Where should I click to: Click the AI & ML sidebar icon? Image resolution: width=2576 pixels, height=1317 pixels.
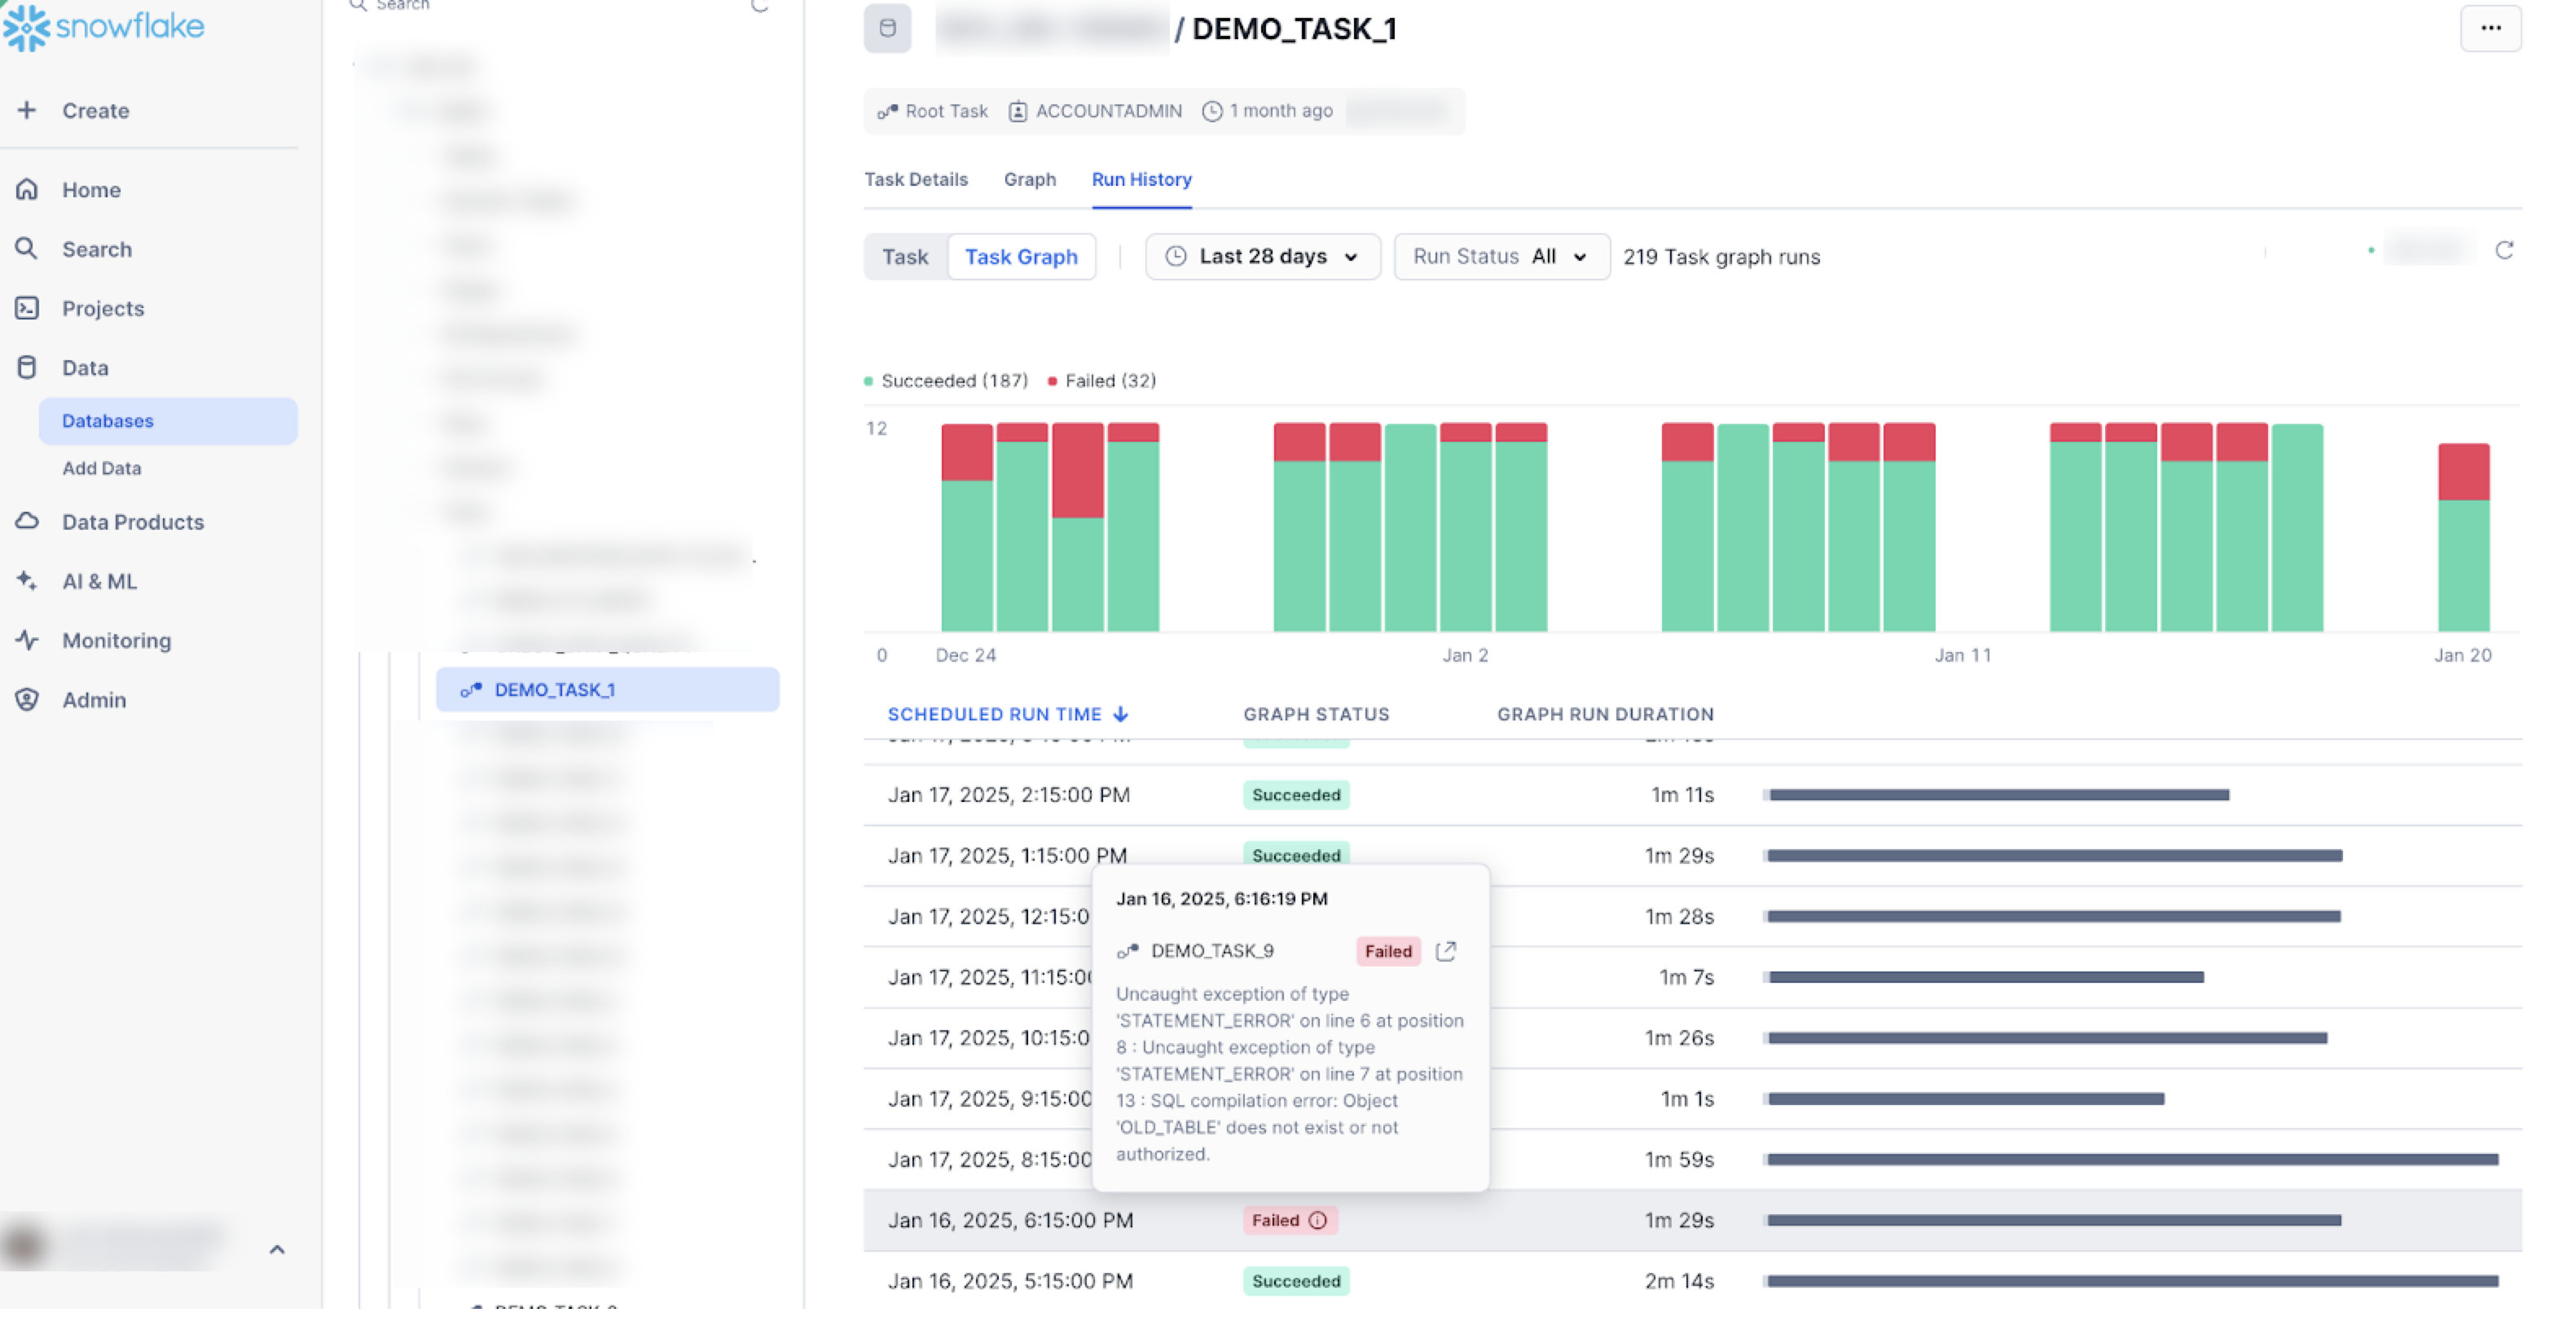[x=27, y=581]
